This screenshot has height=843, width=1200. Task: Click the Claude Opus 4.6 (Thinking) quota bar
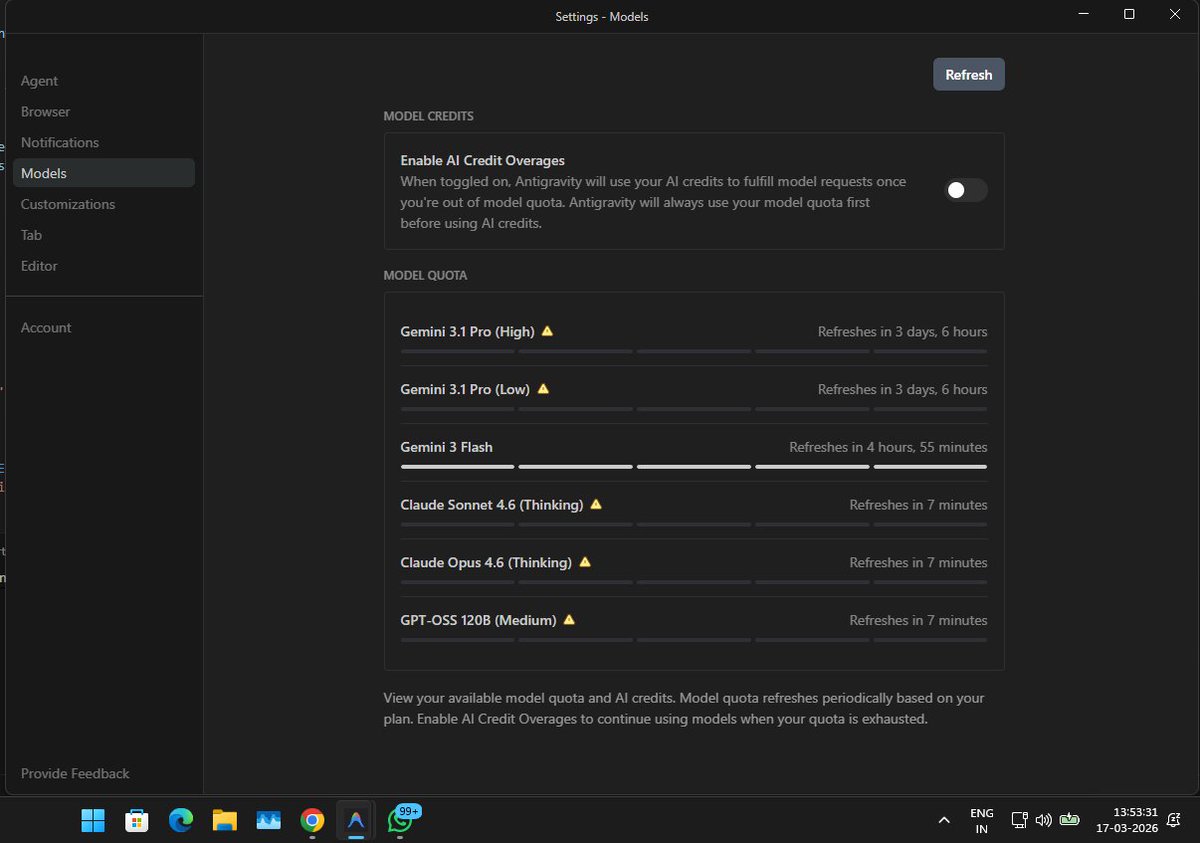(x=694, y=582)
